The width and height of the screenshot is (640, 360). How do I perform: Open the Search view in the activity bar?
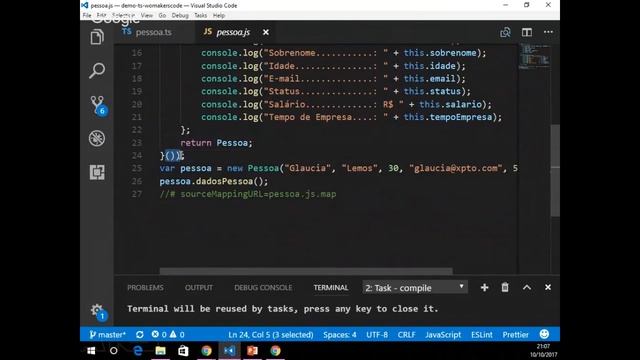tap(97, 71)
